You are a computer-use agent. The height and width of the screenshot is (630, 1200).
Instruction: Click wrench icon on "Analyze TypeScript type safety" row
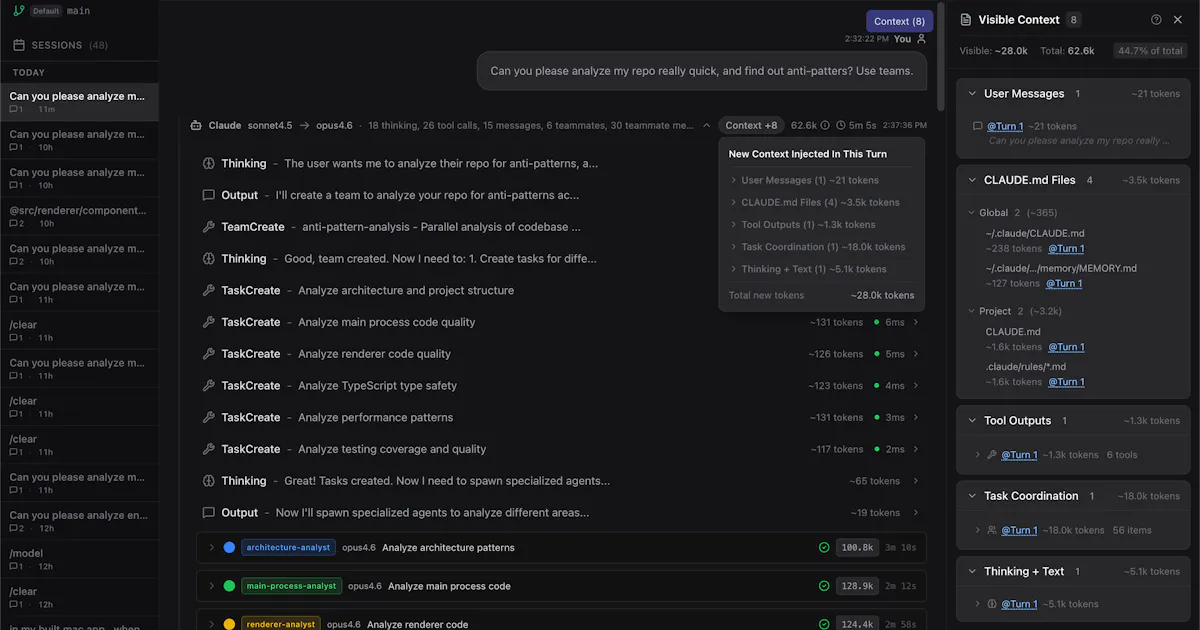pyautogui.click(x=209, y=386)
